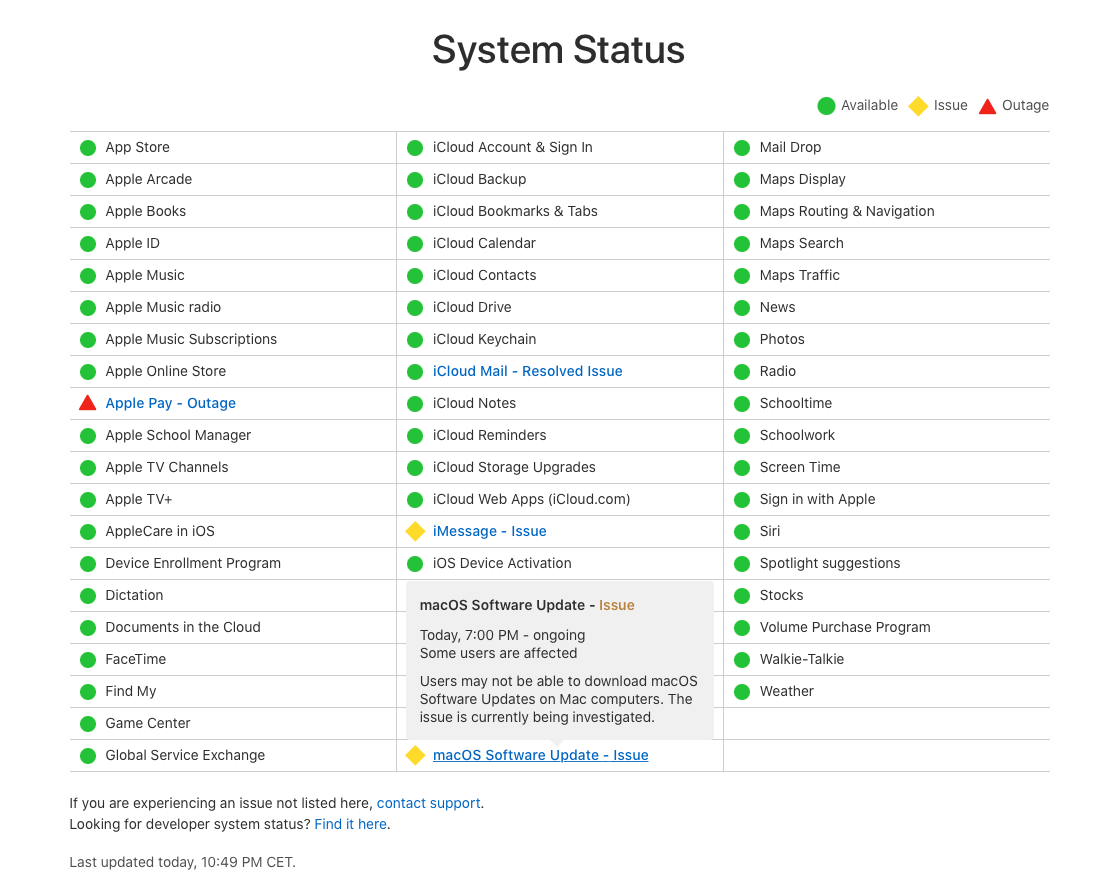
Task: Click the red triangle Apple Pay outage icon
Action: pyautogui.click(x=88, y=403)
